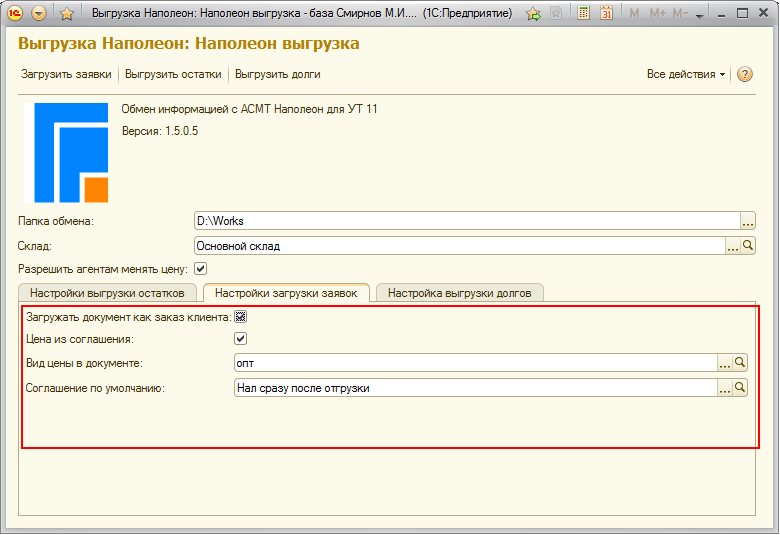780x535 pixels.
Task: Open the calculator icon in the title bar
Action: click(583, 13)
